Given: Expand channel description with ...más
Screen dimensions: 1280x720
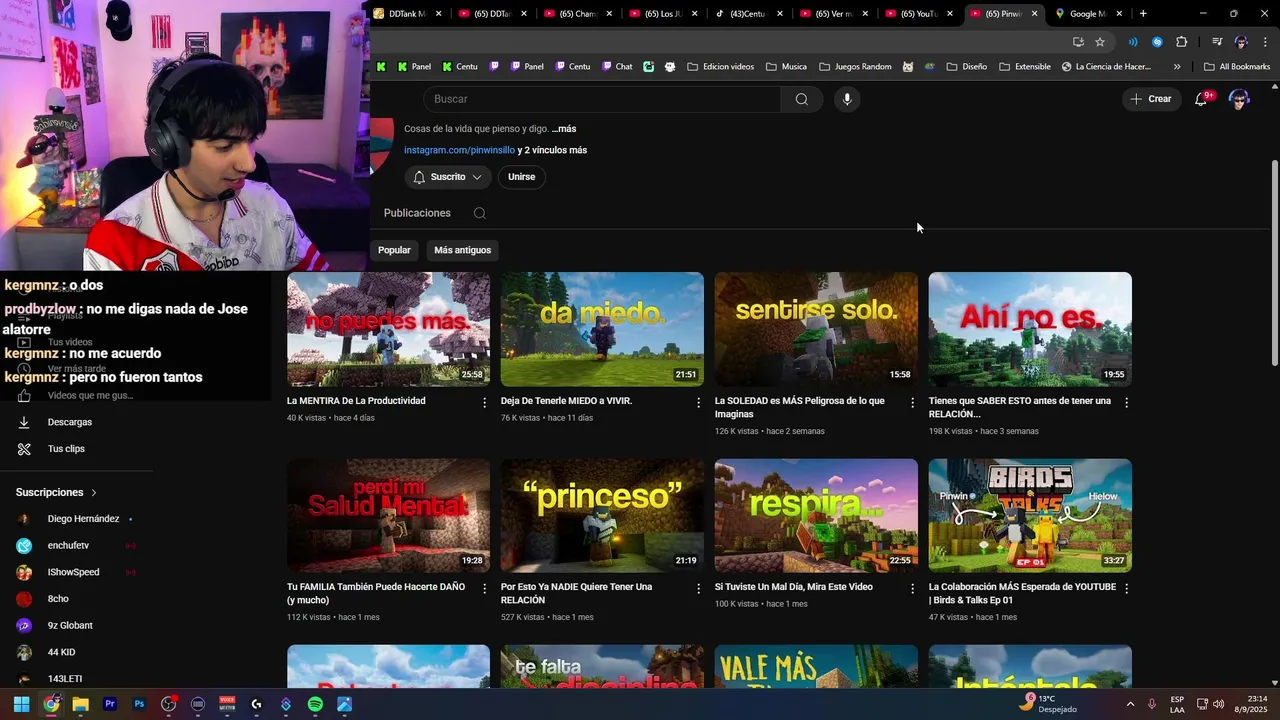Looking at the screenshot, I should point(564,129).
